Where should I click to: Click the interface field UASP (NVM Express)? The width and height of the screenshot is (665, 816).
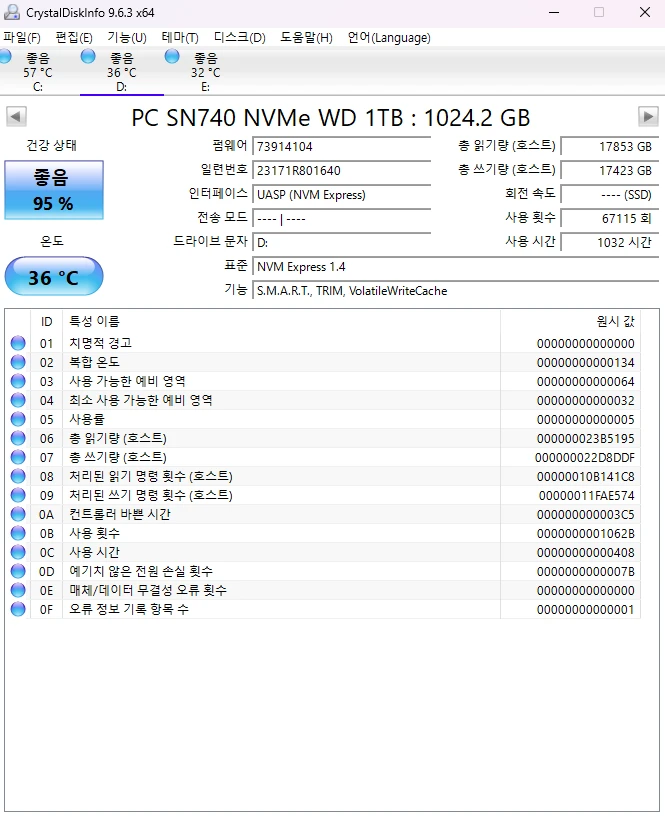341,195
